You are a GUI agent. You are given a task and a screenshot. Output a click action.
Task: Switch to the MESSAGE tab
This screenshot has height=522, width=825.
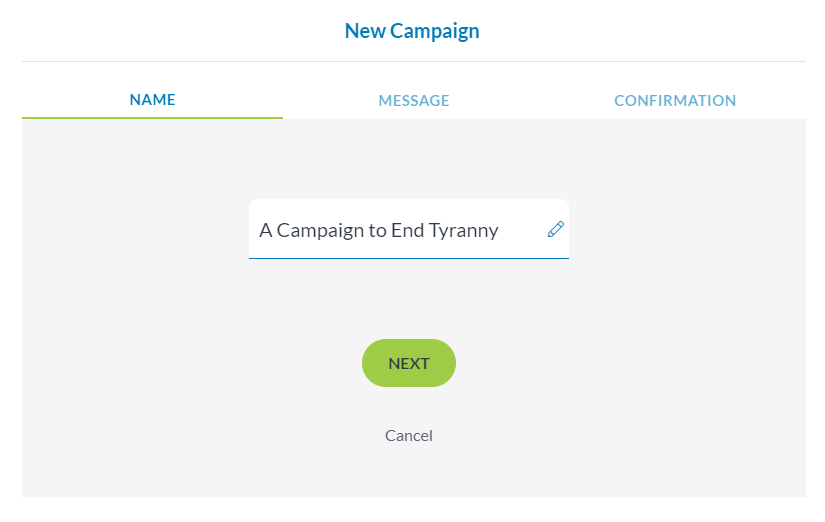pyautogui.click(x=413, y=100)
